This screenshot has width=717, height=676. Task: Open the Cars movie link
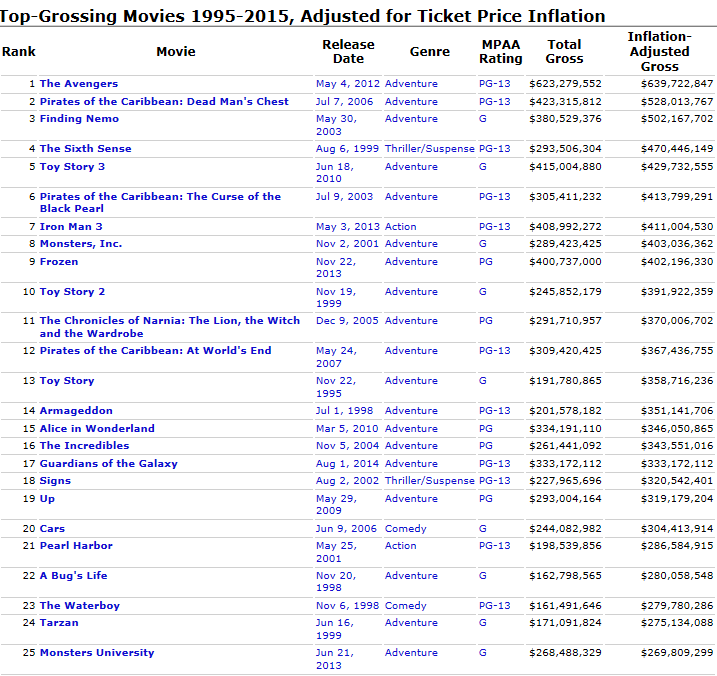(x=52, y=529)
